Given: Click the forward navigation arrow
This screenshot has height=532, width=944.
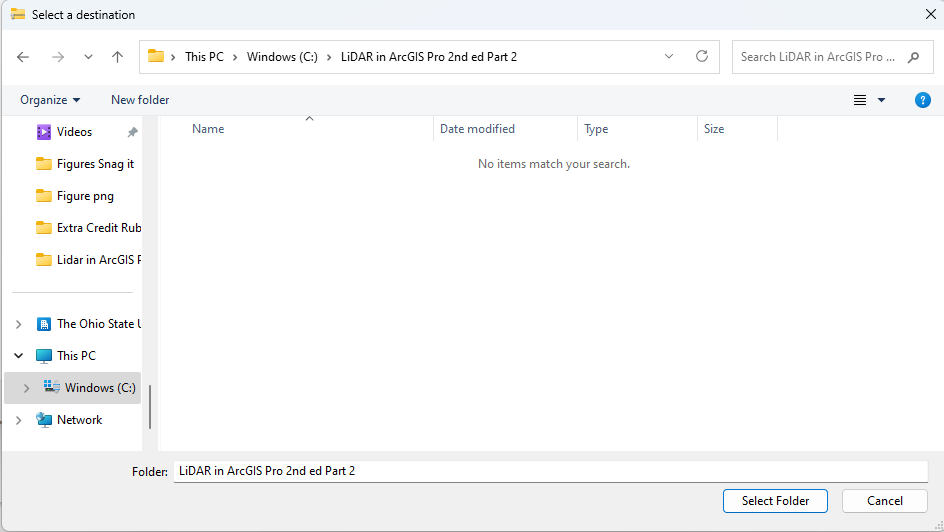Looking at the screenshot, I should coord(58,57).
